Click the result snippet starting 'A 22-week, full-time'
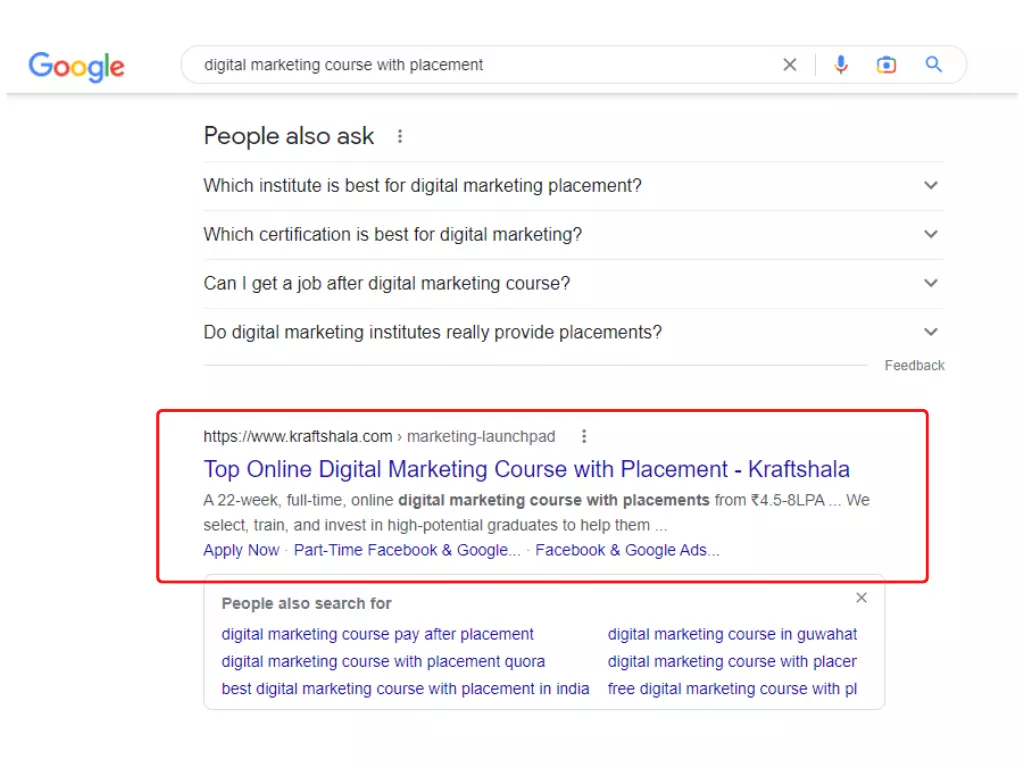The height and width of the screenshot is (768, 1024). (536, 513)
